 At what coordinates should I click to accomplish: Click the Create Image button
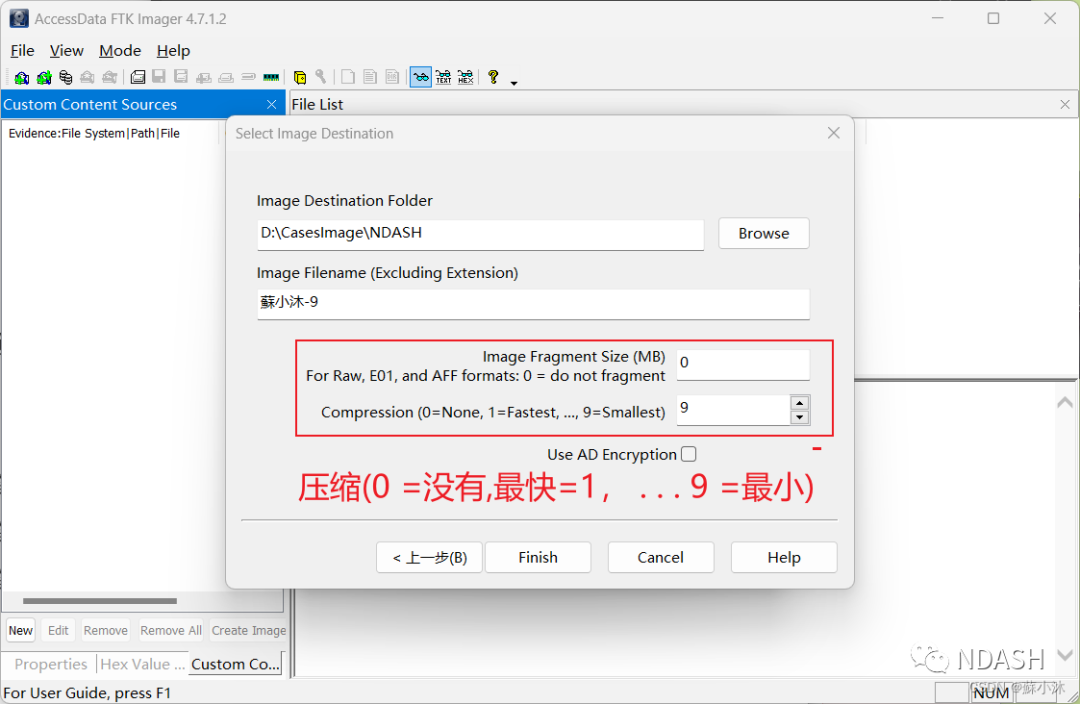(x=249, y=630)
